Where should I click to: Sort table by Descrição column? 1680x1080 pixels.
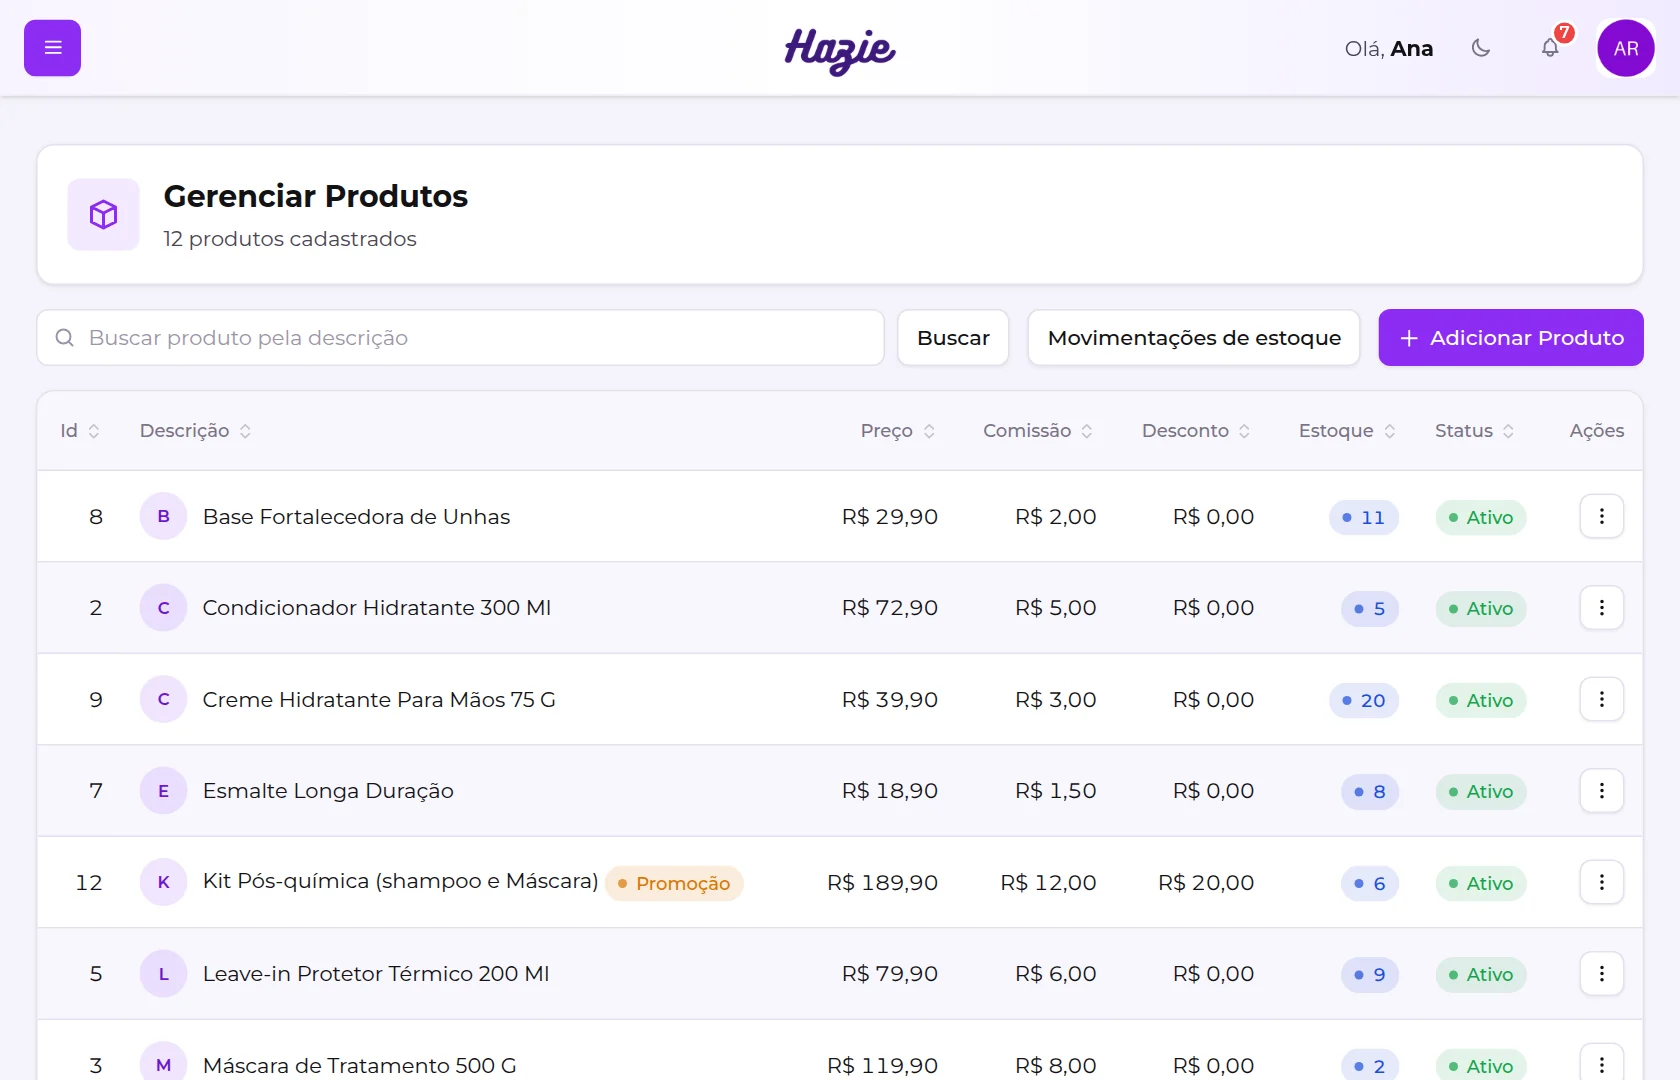click(x=195, y=431)
